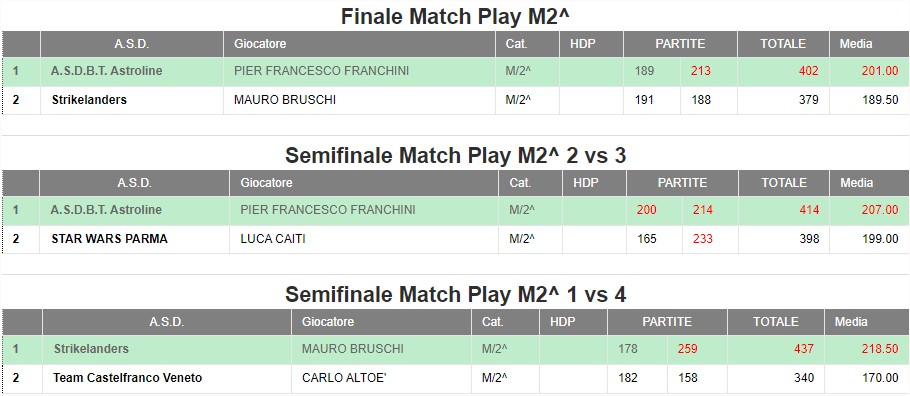Click MAURO BRUSCHI in the Finale table
This screenshot has width=910, height=396.
(x=285, y=100)
